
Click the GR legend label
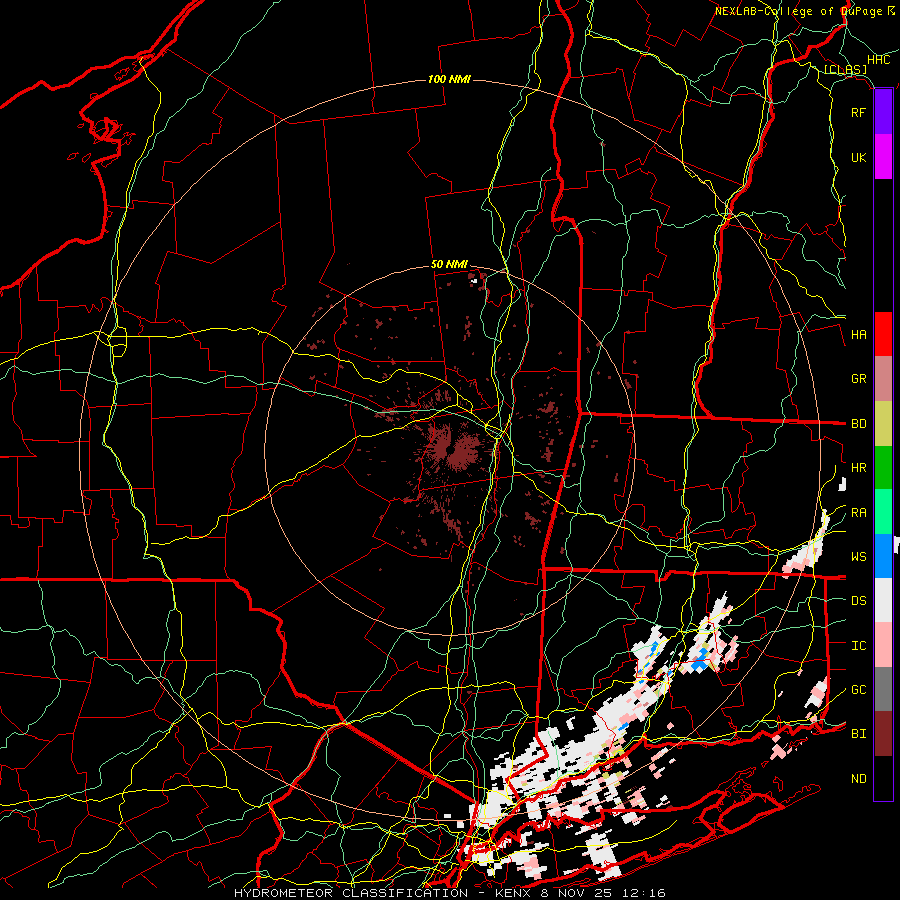858,379
